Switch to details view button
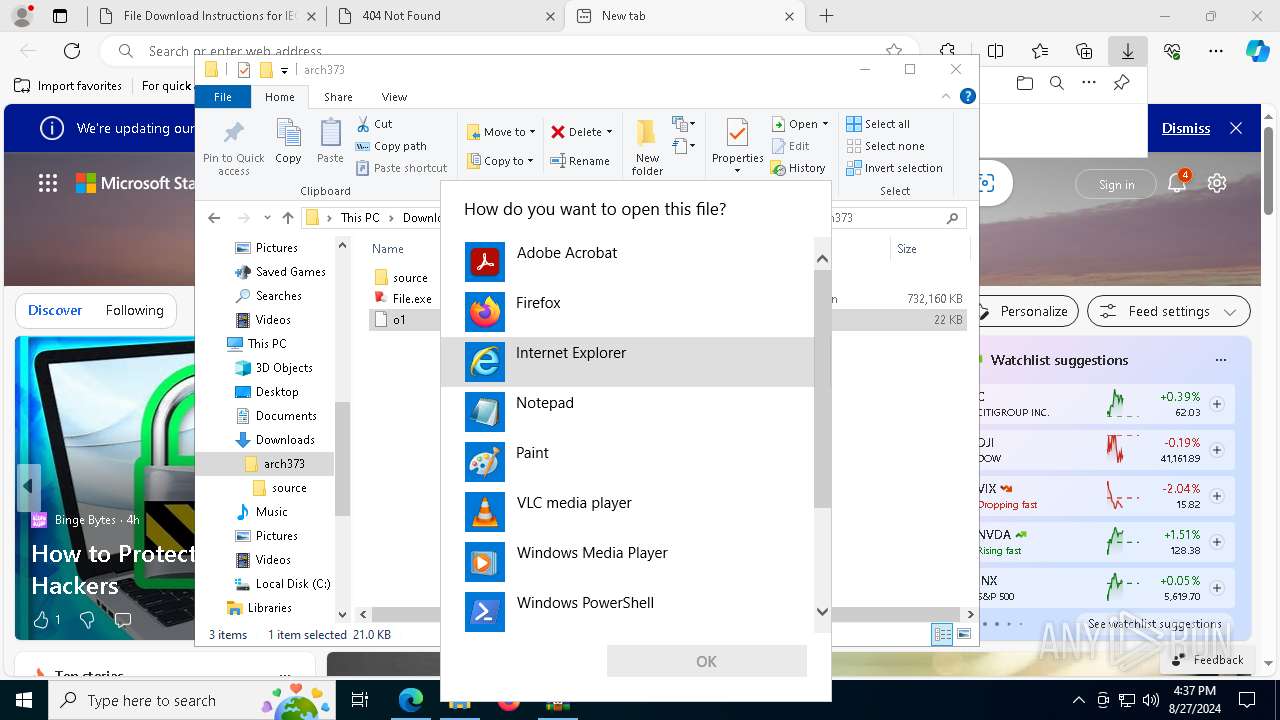This screenshot has height=720, width=1280. 942,634
